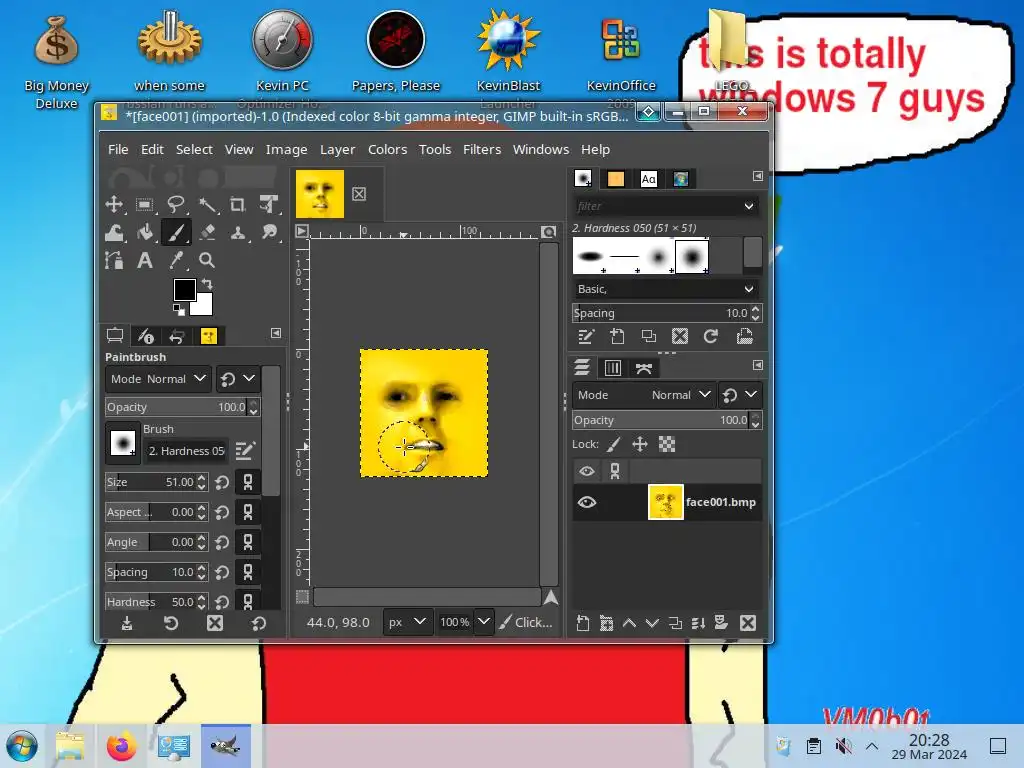The image size is (1024, 768).
Task: Open Tool Options tab configuration menu
Action: [x=276, y=334]
